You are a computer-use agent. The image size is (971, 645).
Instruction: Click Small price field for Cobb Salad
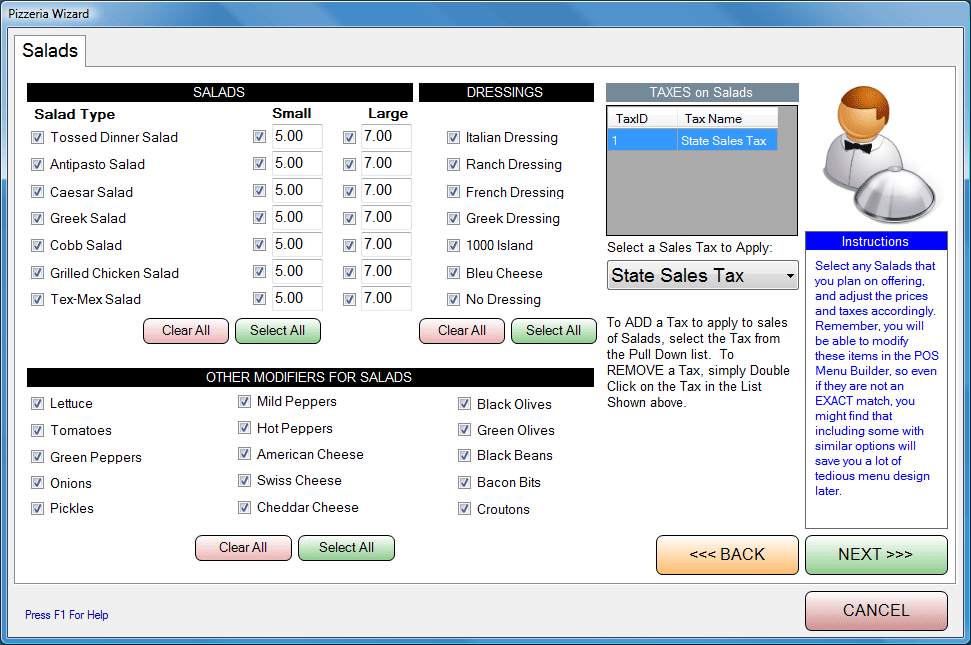[297, 245]
